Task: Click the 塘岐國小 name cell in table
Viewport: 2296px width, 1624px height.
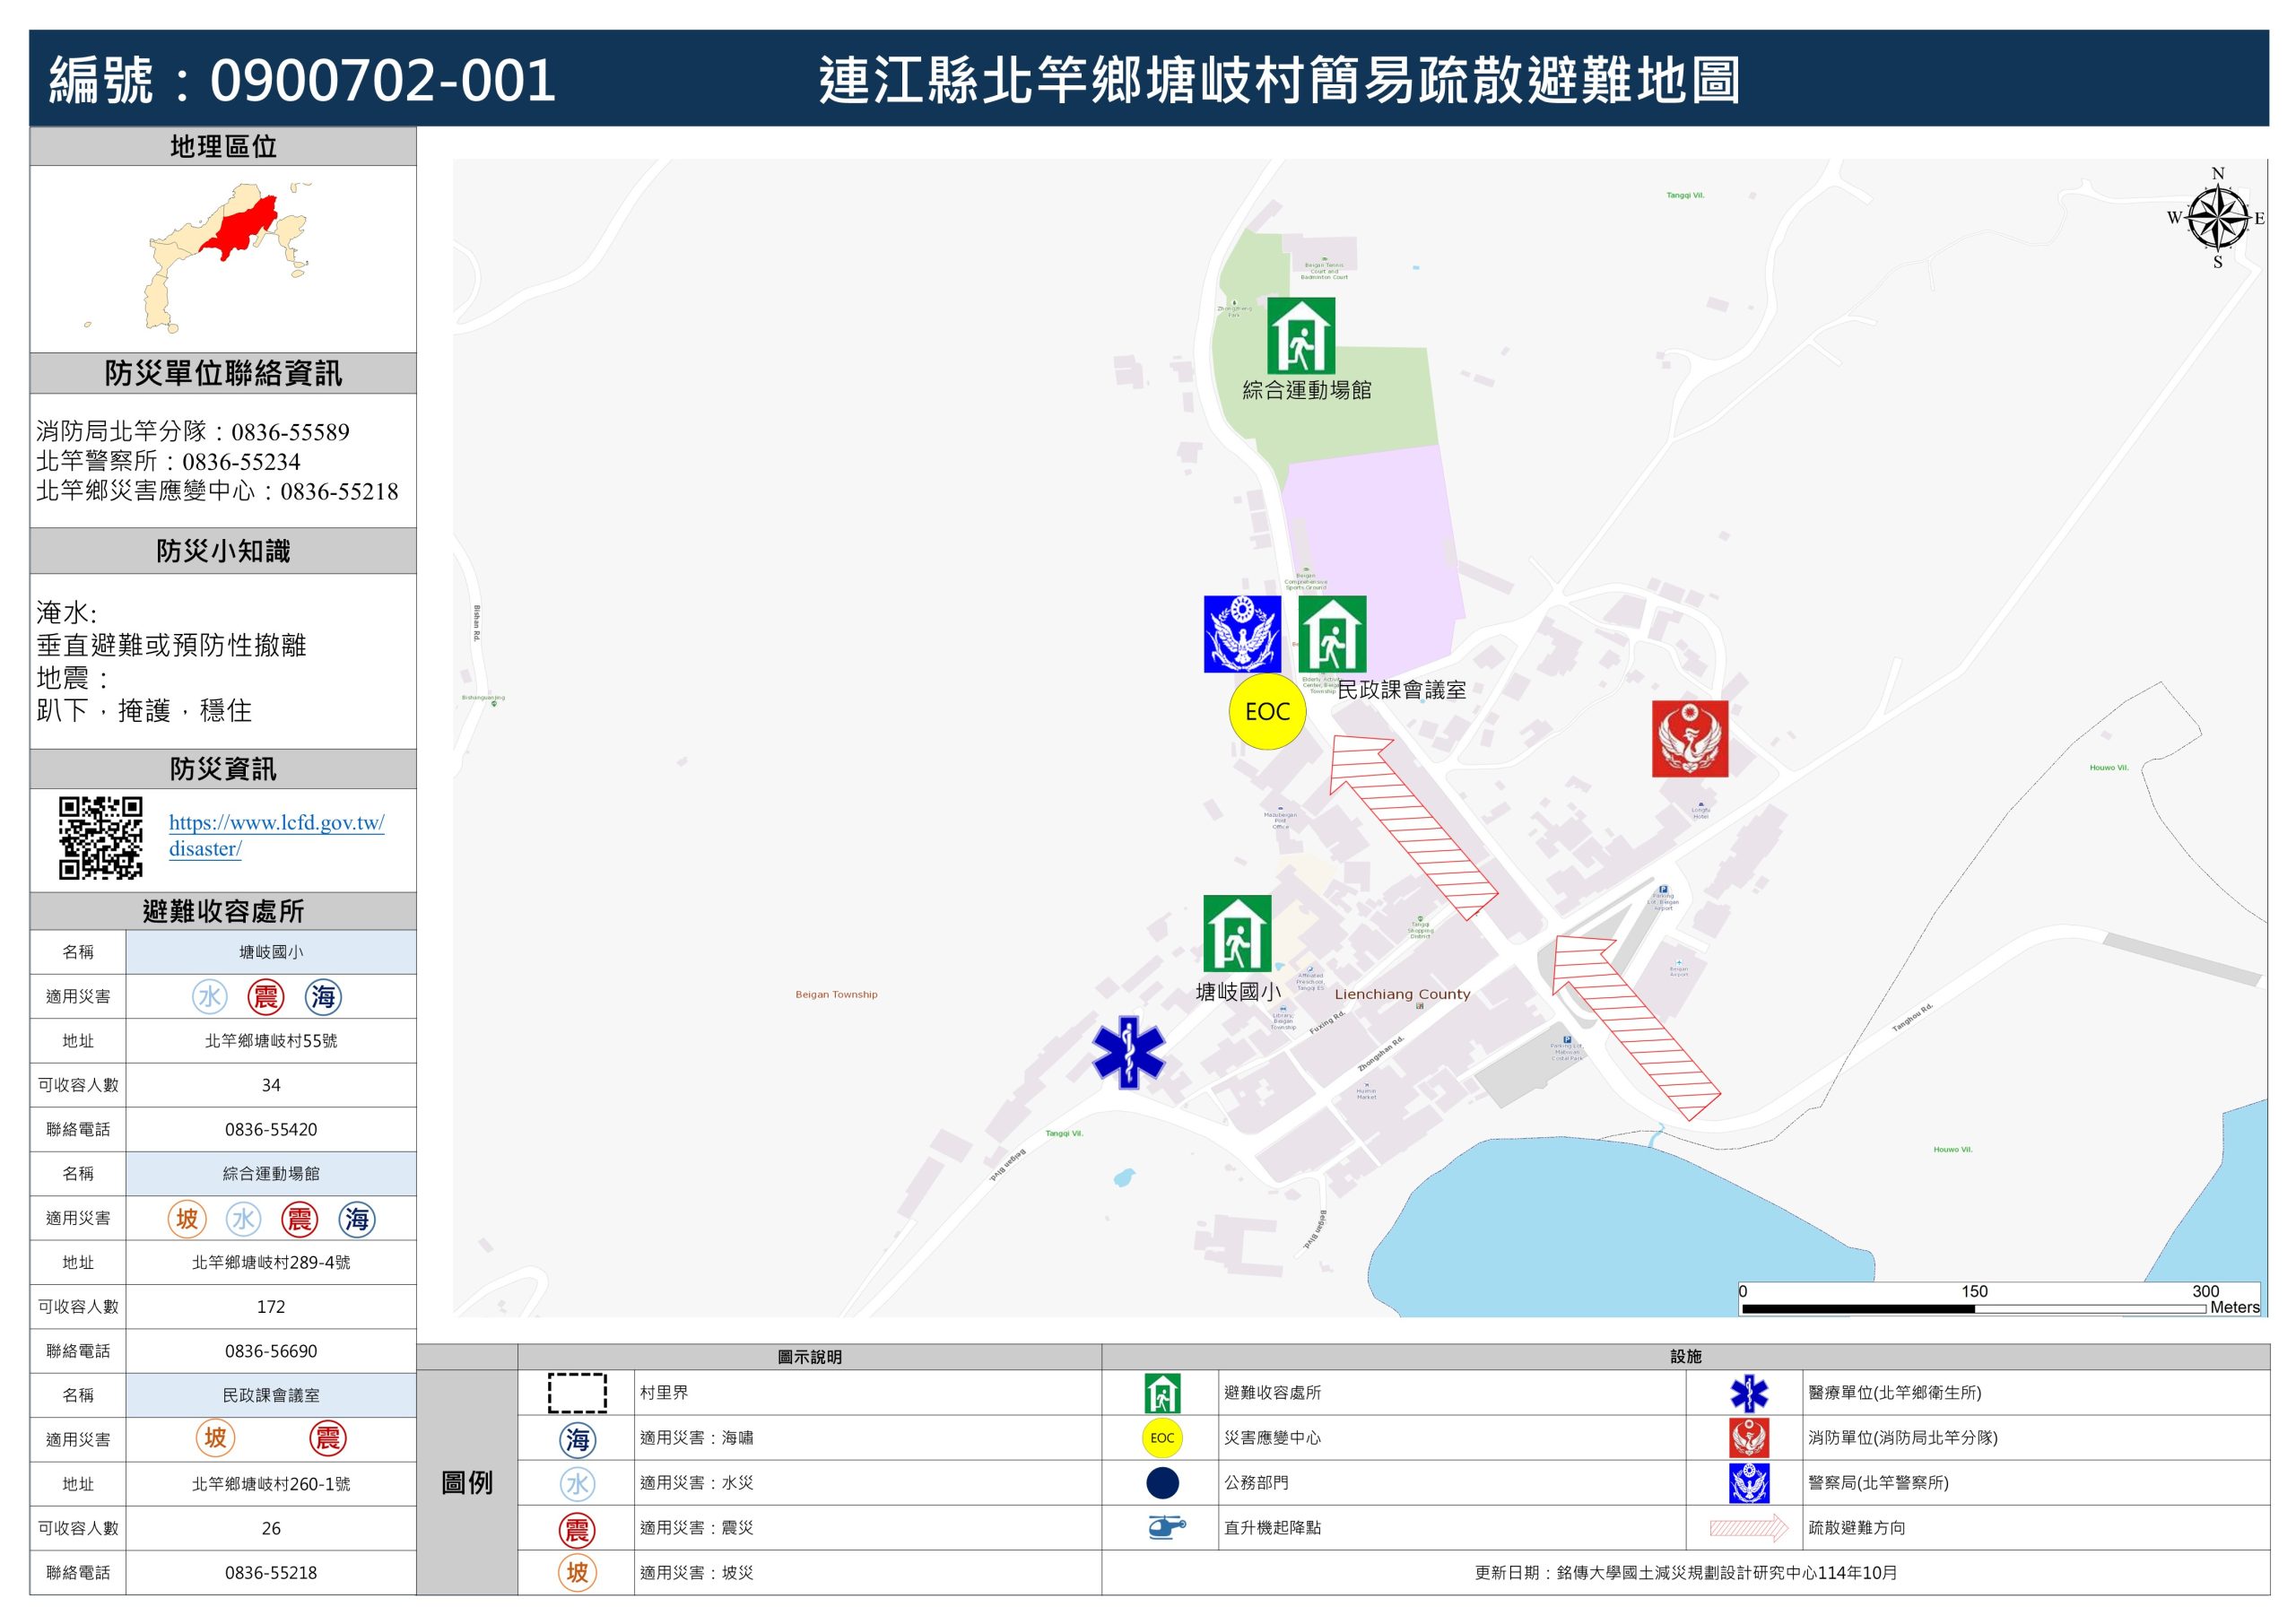Action: click(x=271, y=952)
